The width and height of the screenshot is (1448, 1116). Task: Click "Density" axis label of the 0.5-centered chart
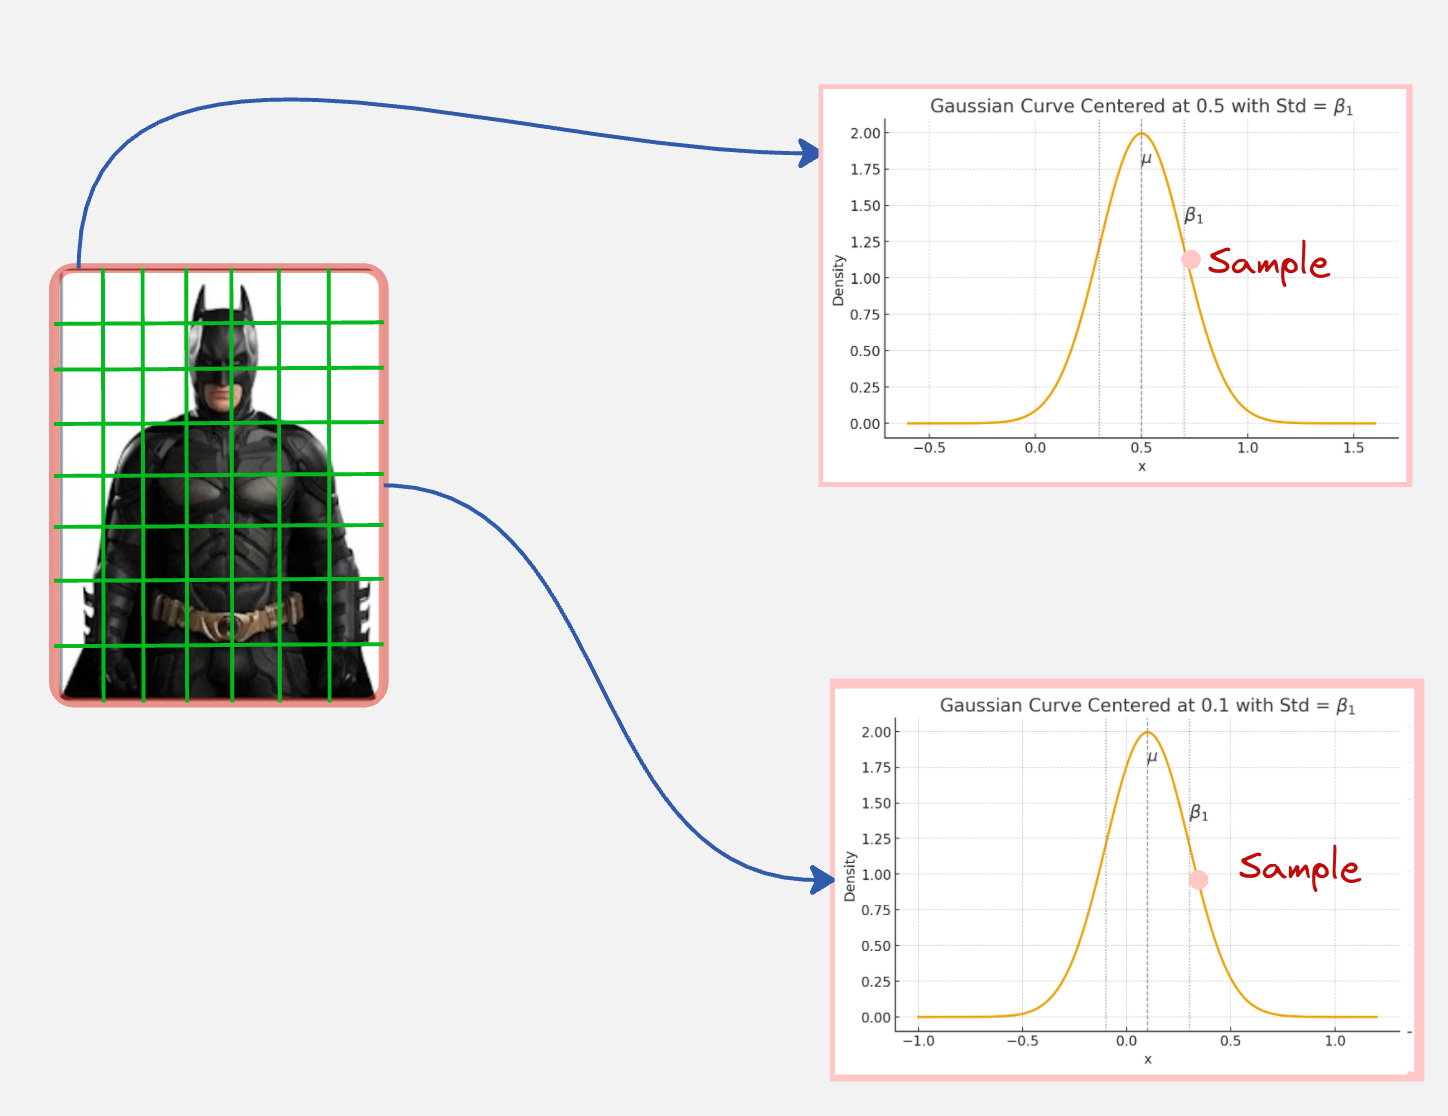[x=838, y=280]
